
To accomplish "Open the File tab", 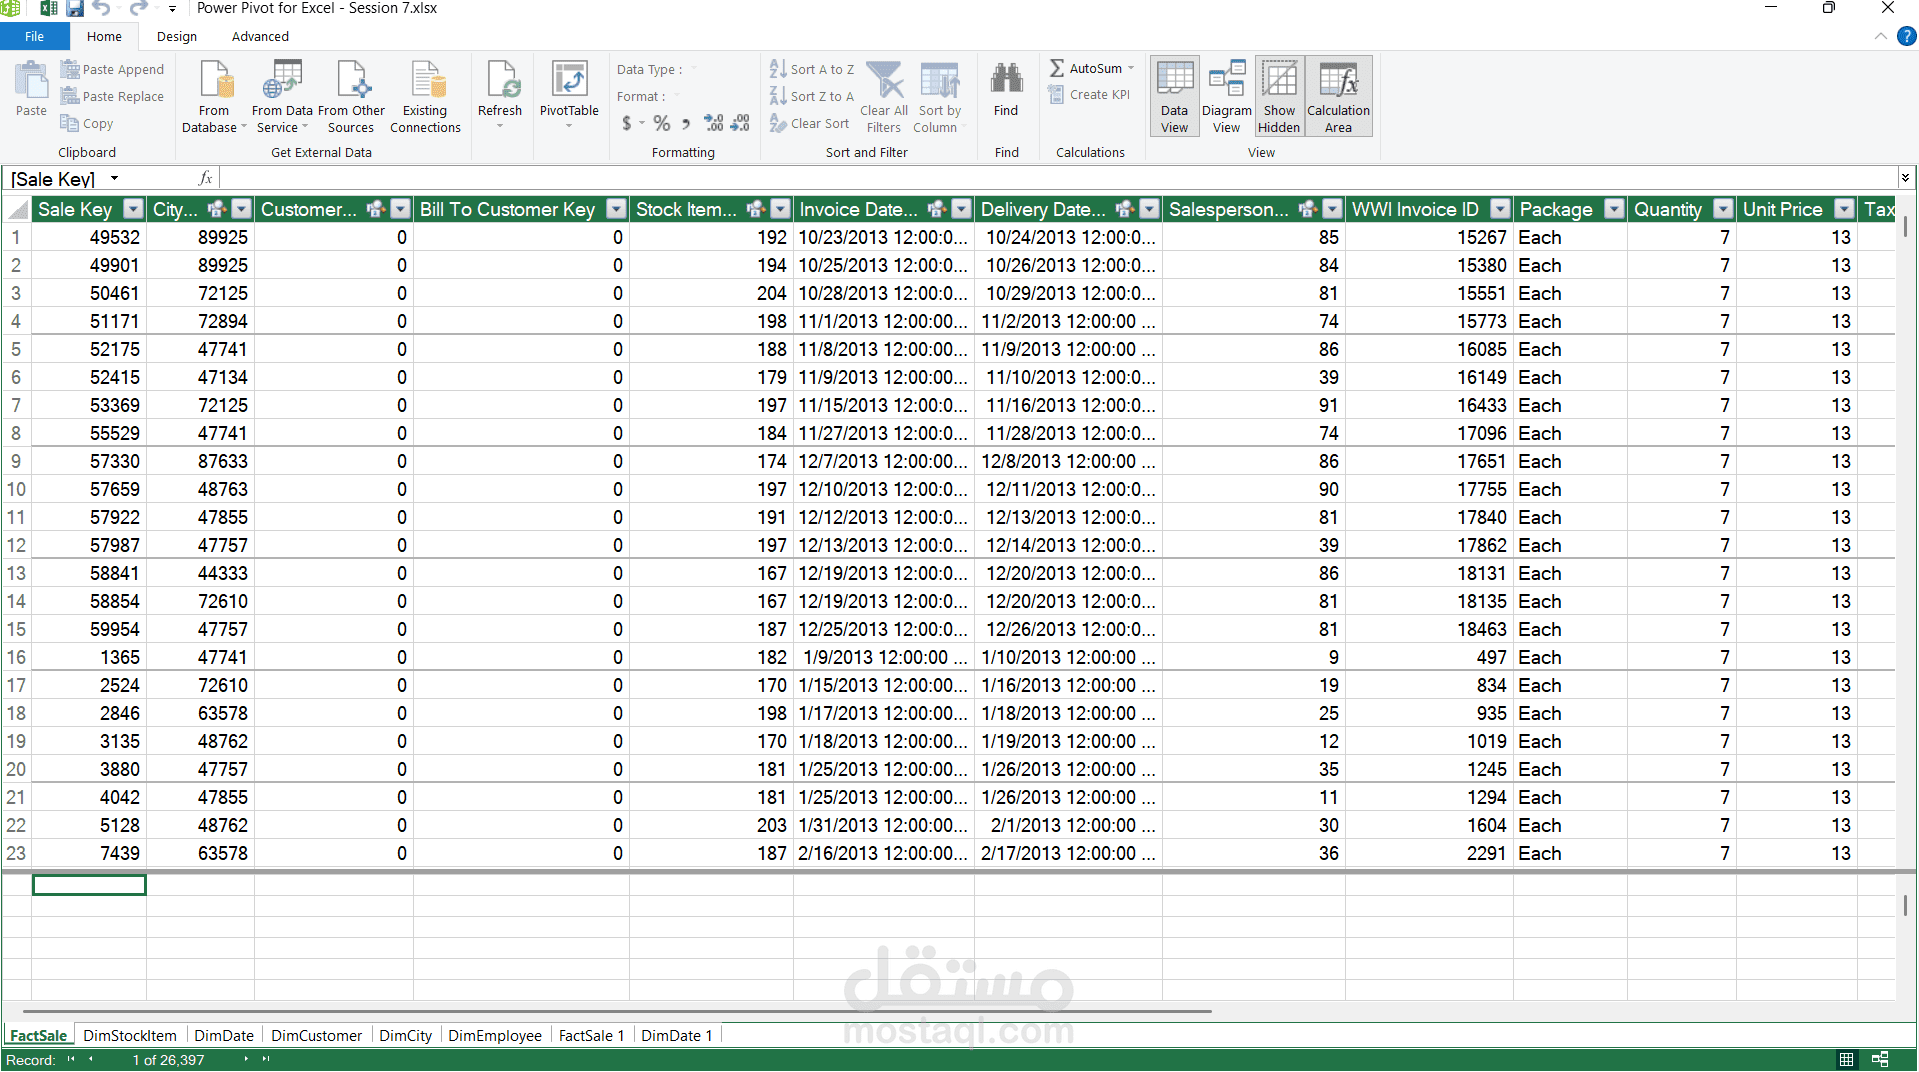I will click(34, 36).
